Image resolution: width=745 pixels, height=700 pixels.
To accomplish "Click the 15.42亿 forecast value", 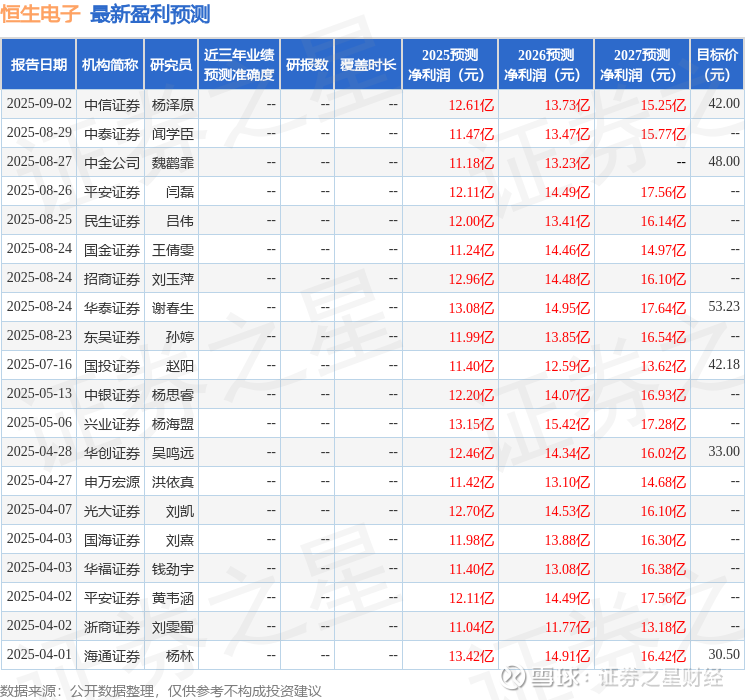I will tap(567, 424).
